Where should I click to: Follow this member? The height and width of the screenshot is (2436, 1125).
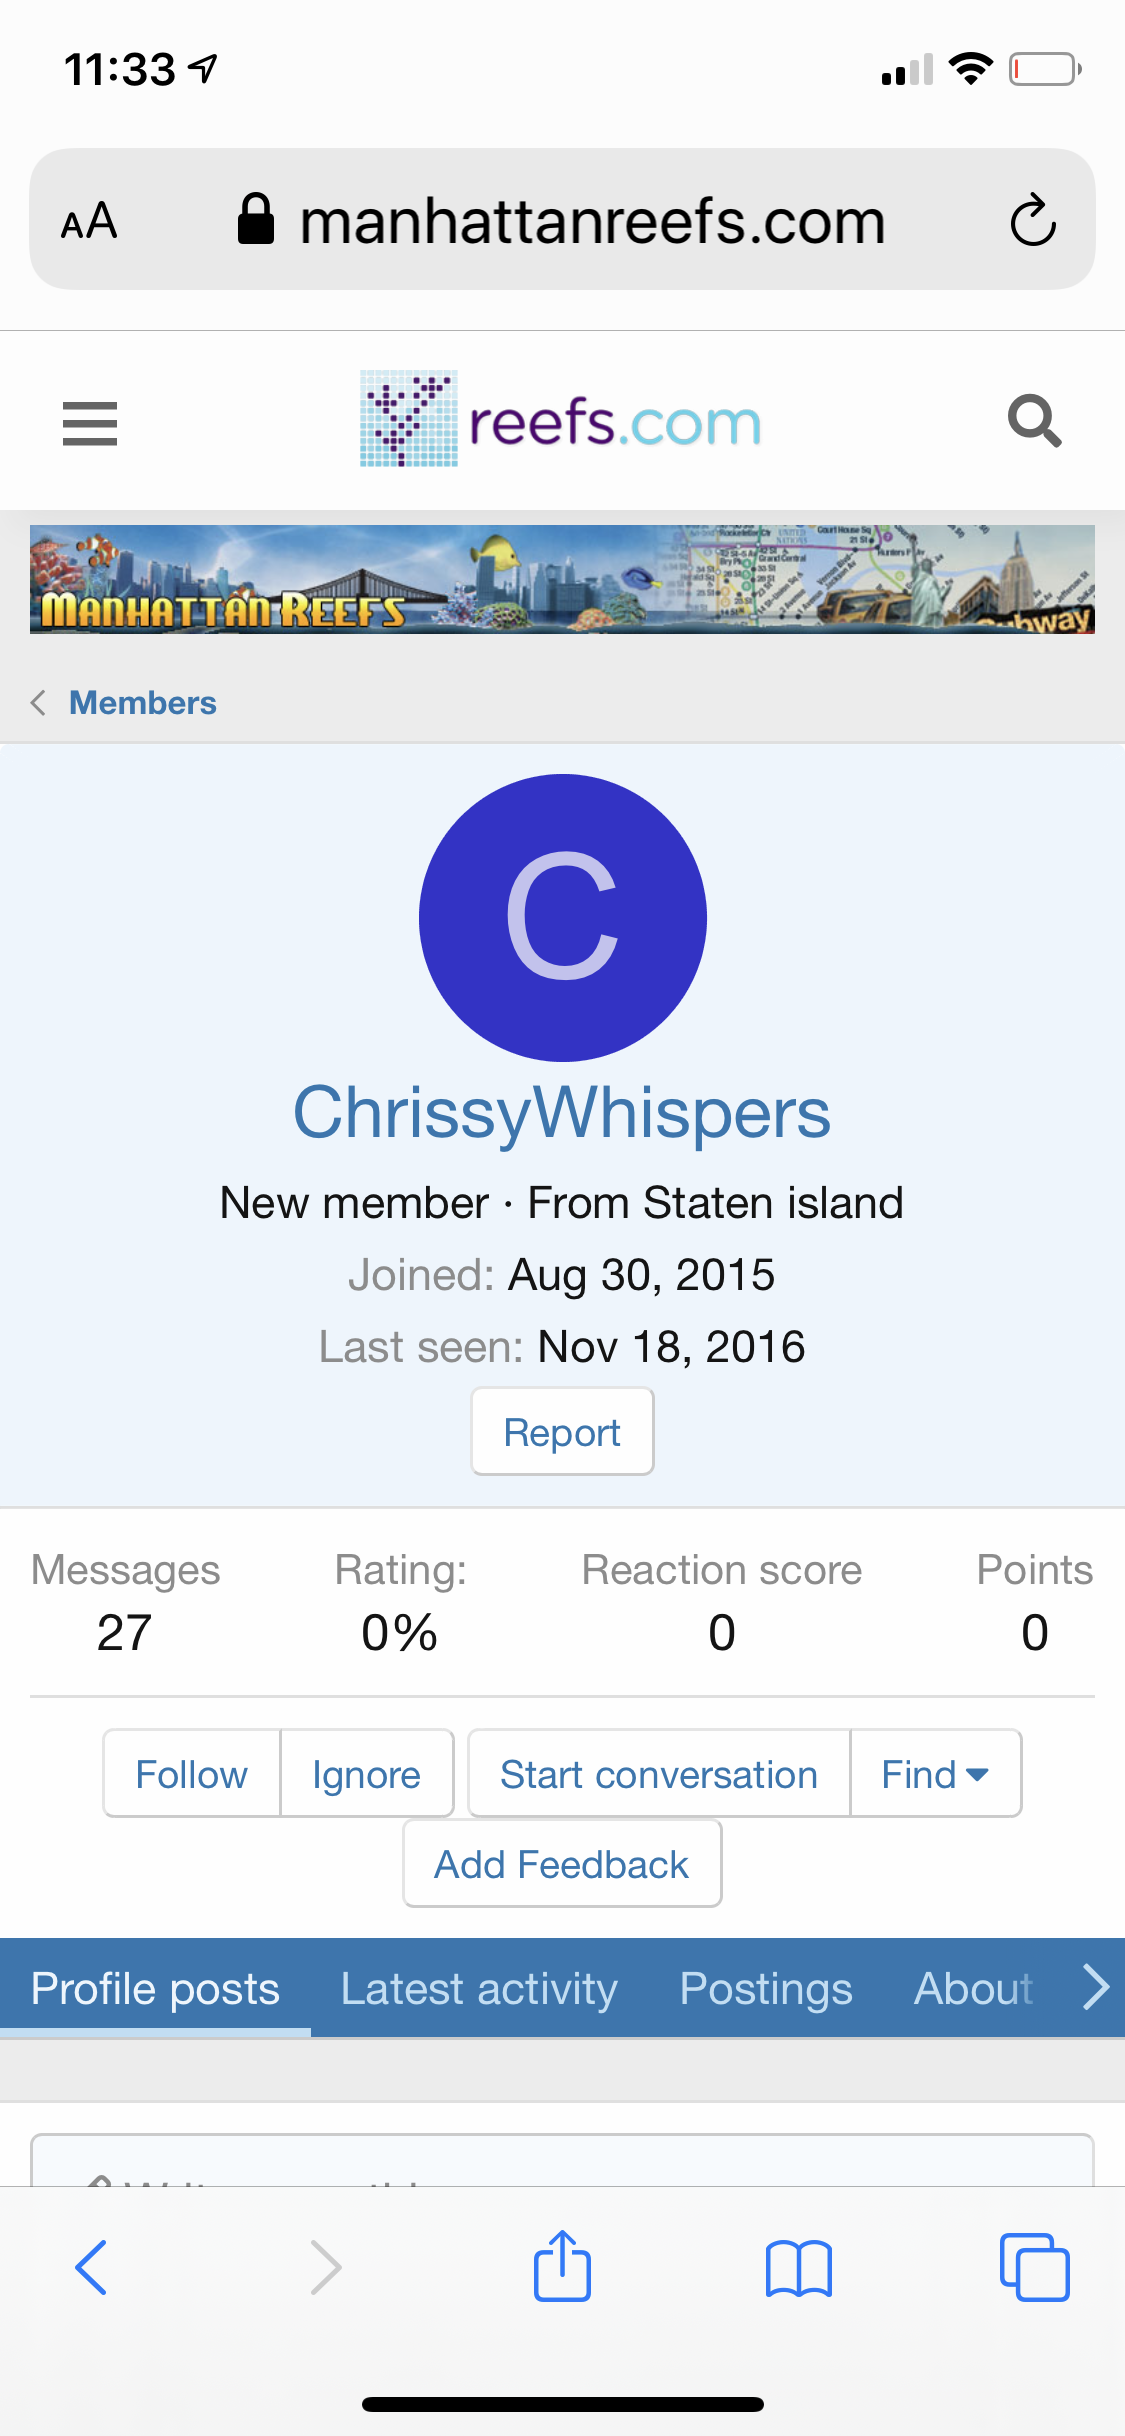click(191, 1774)
